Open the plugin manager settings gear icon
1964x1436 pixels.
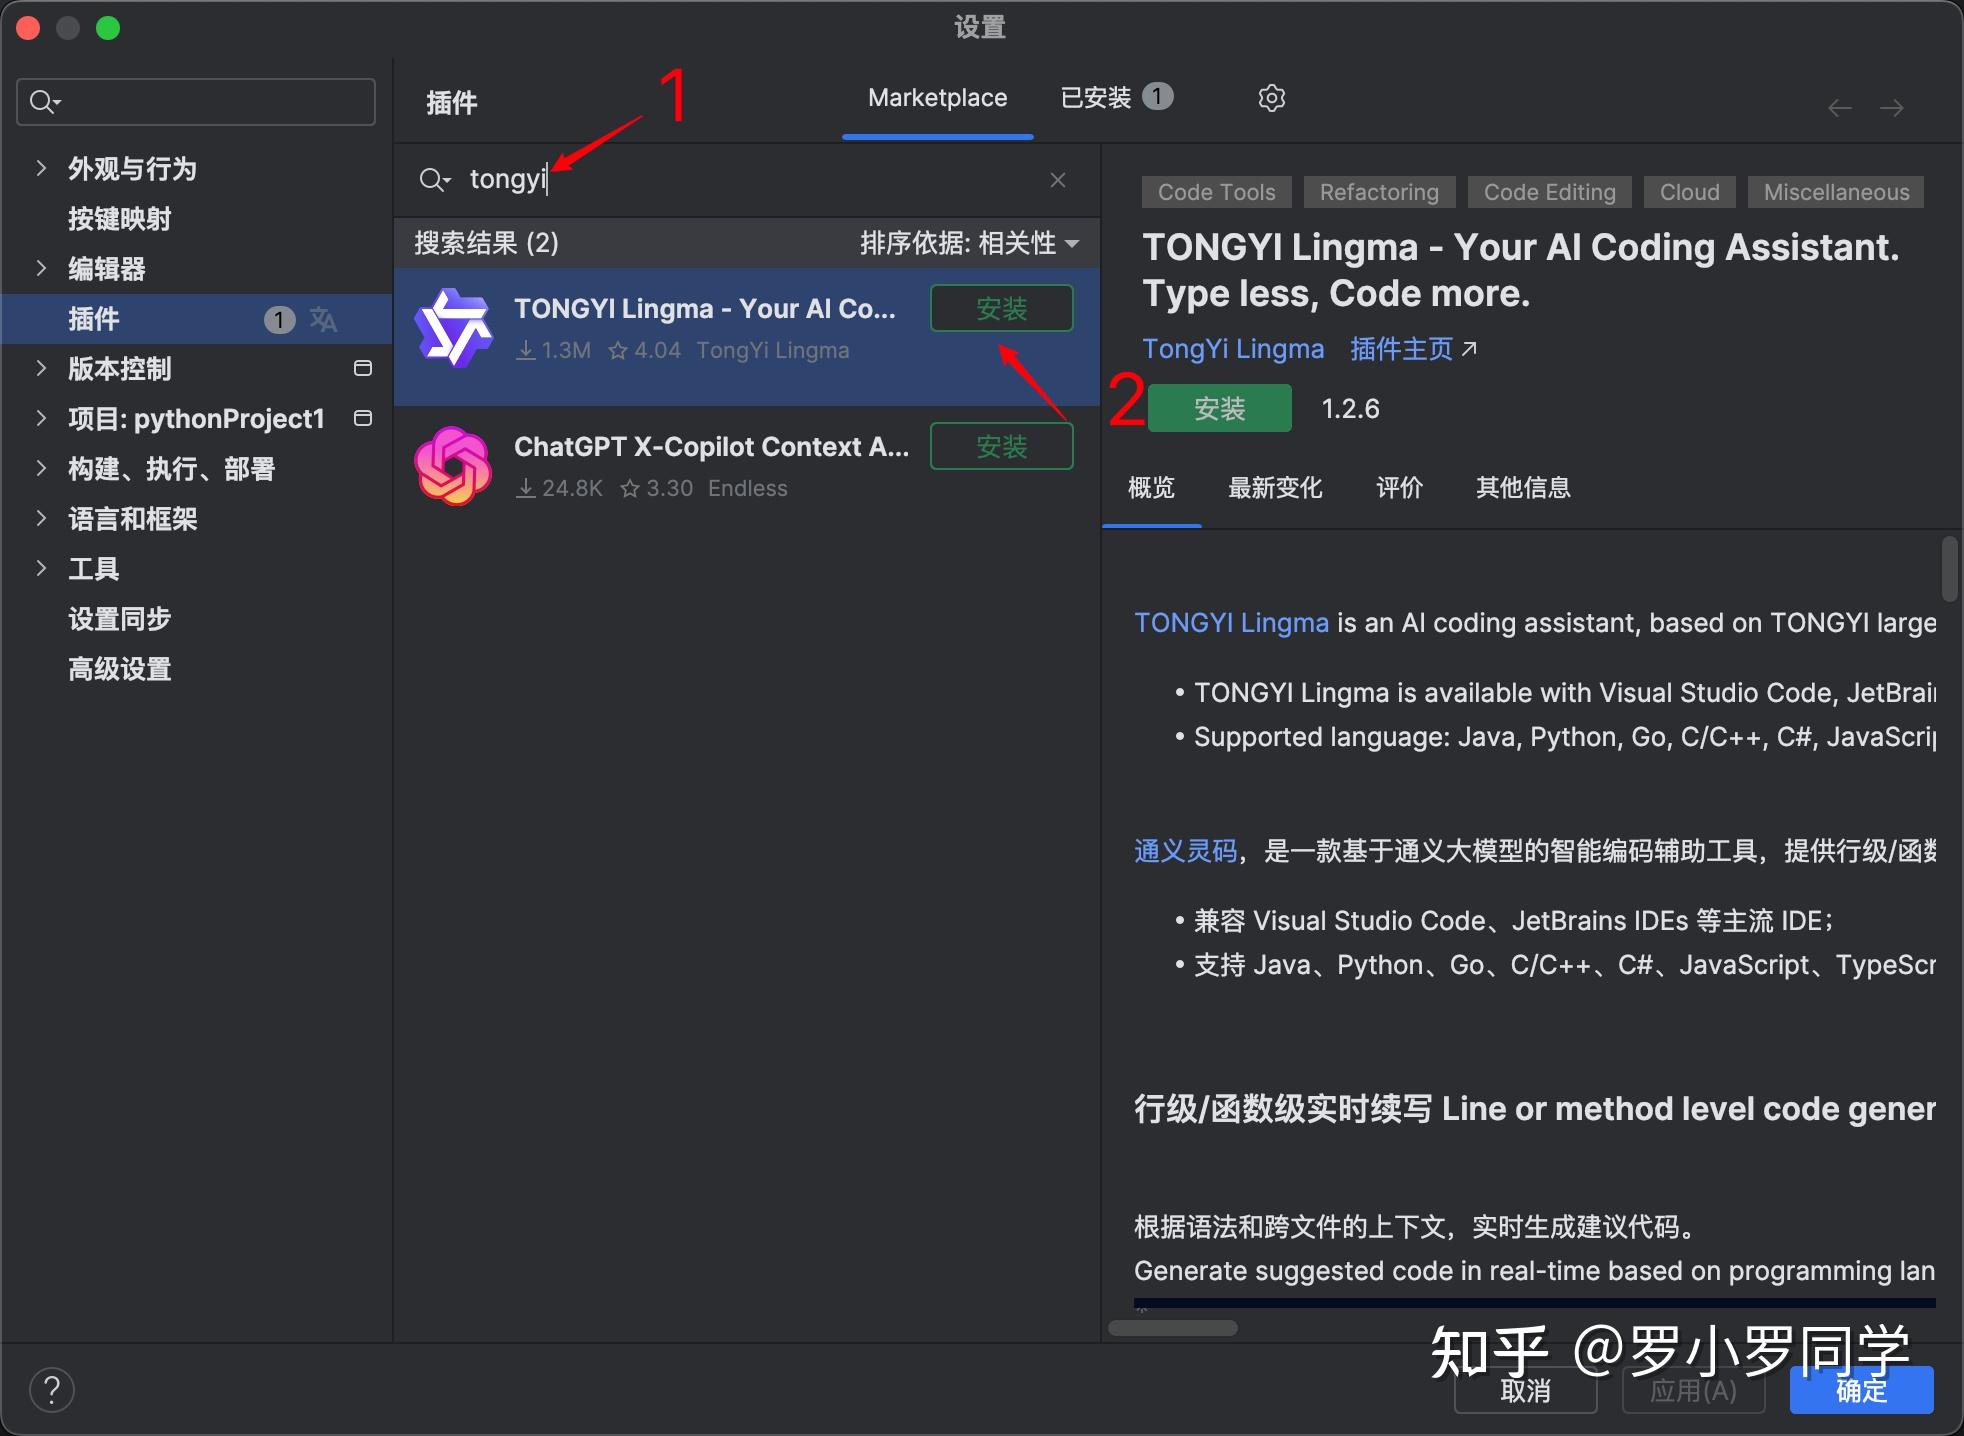(x=1270, y=97)
